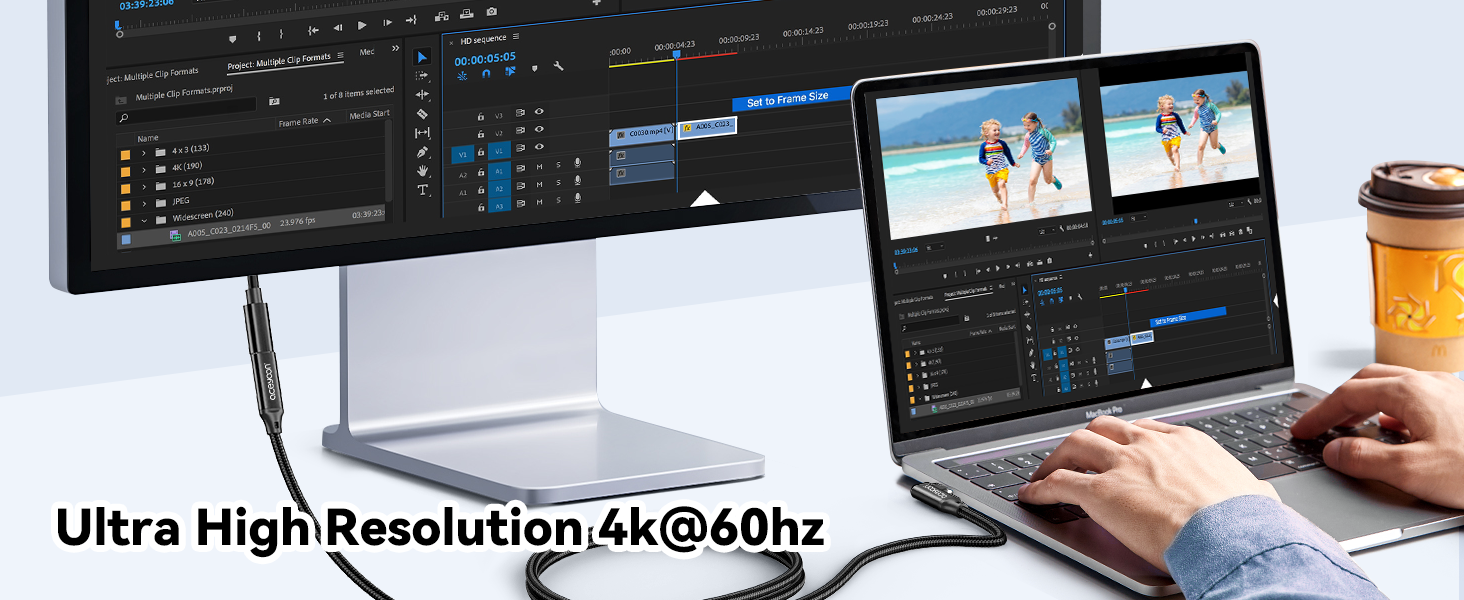This screenshot has width=1464, height=600.
Task: Switch to Project: Multiple Clip Formats tab
Action: click(x=279, y=62)
